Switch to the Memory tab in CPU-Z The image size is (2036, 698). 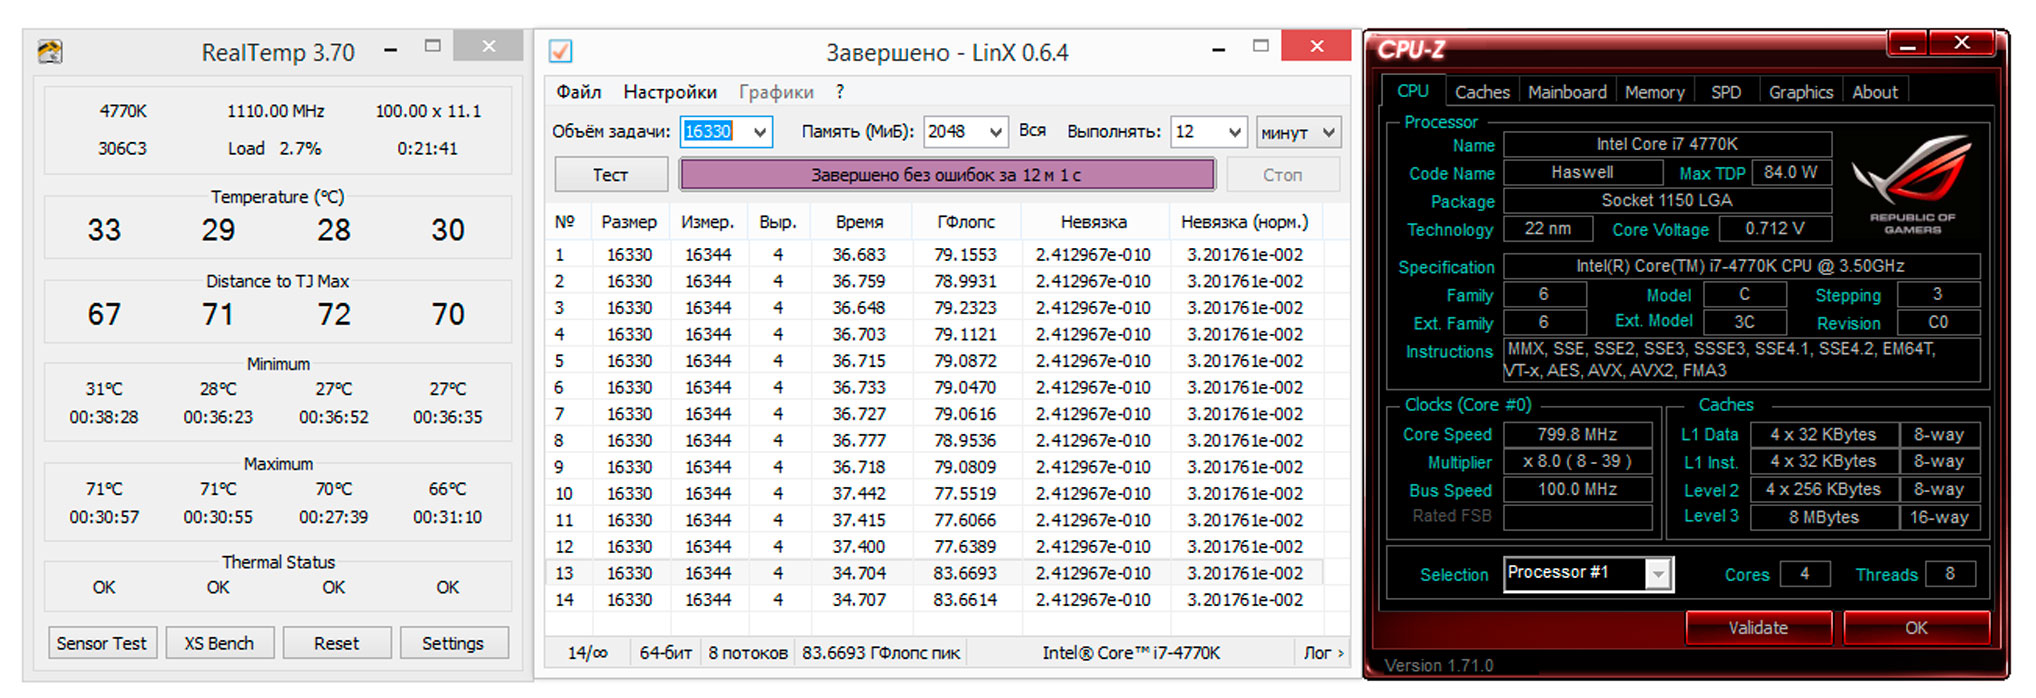pos(1654,92)
